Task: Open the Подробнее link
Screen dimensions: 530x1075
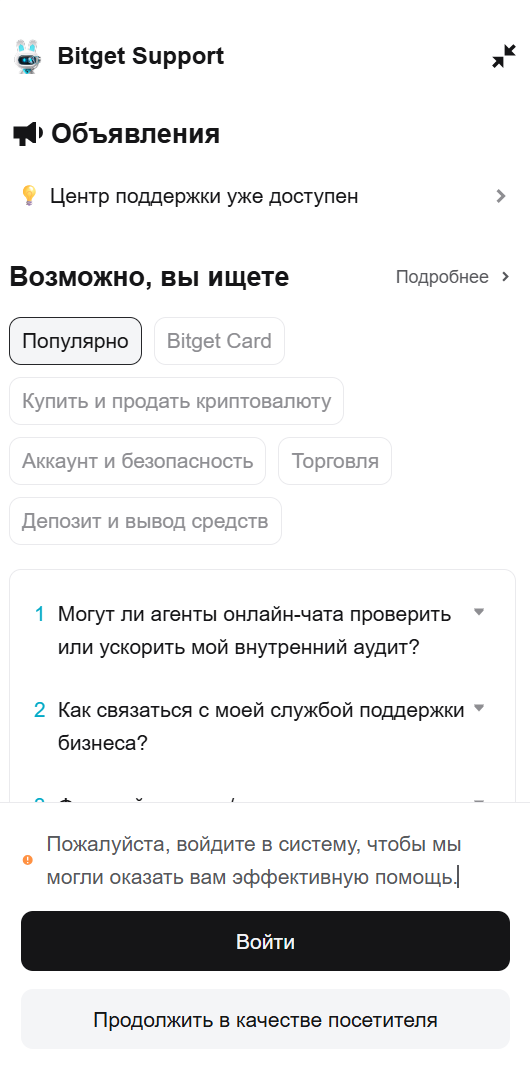Action: coord(442,277)
